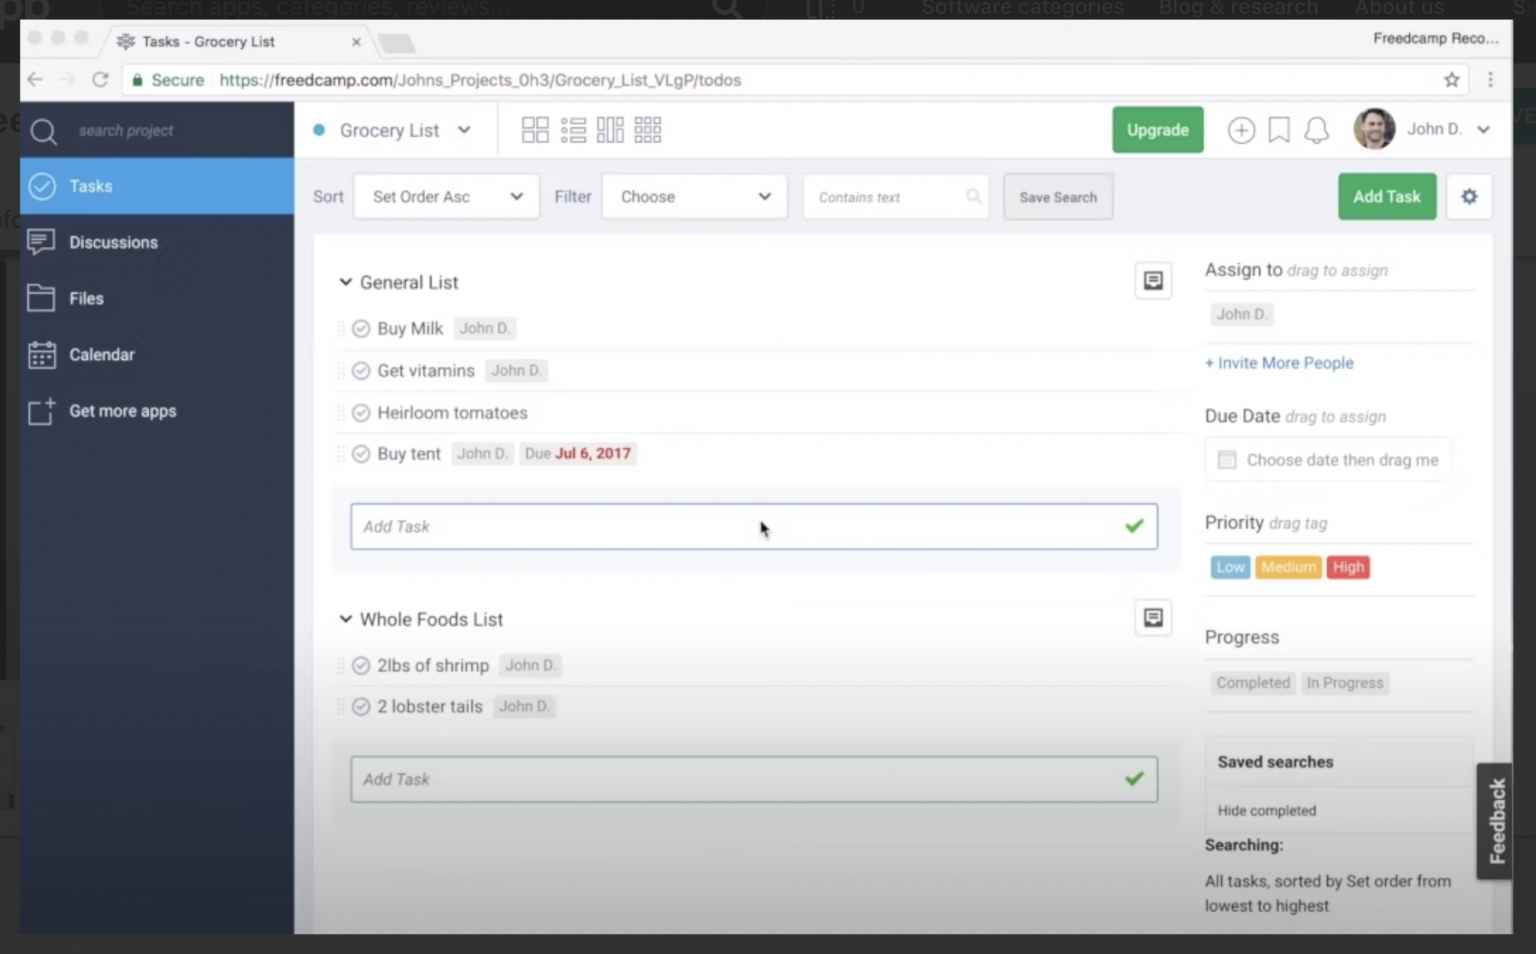The width and height of the screenshot is (1536, 954).
Task: Select the list view icon
Action: (573, 130)
